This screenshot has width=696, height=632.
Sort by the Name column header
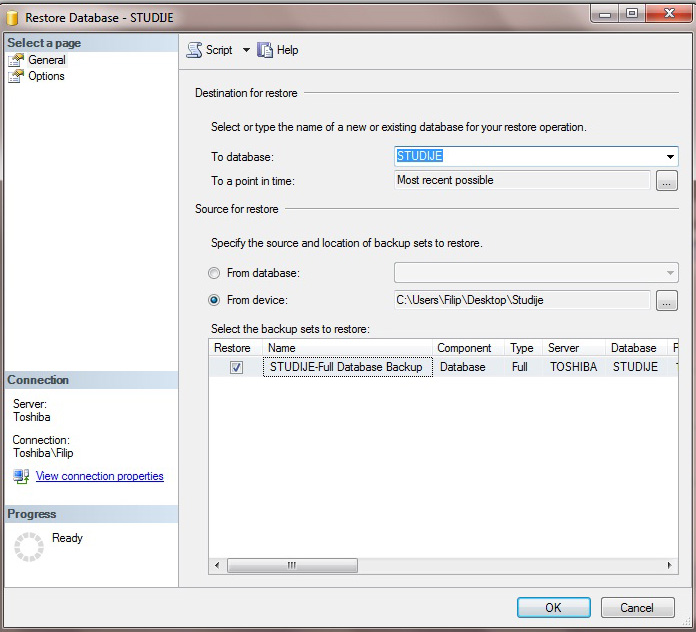click(x=347, y=348)
